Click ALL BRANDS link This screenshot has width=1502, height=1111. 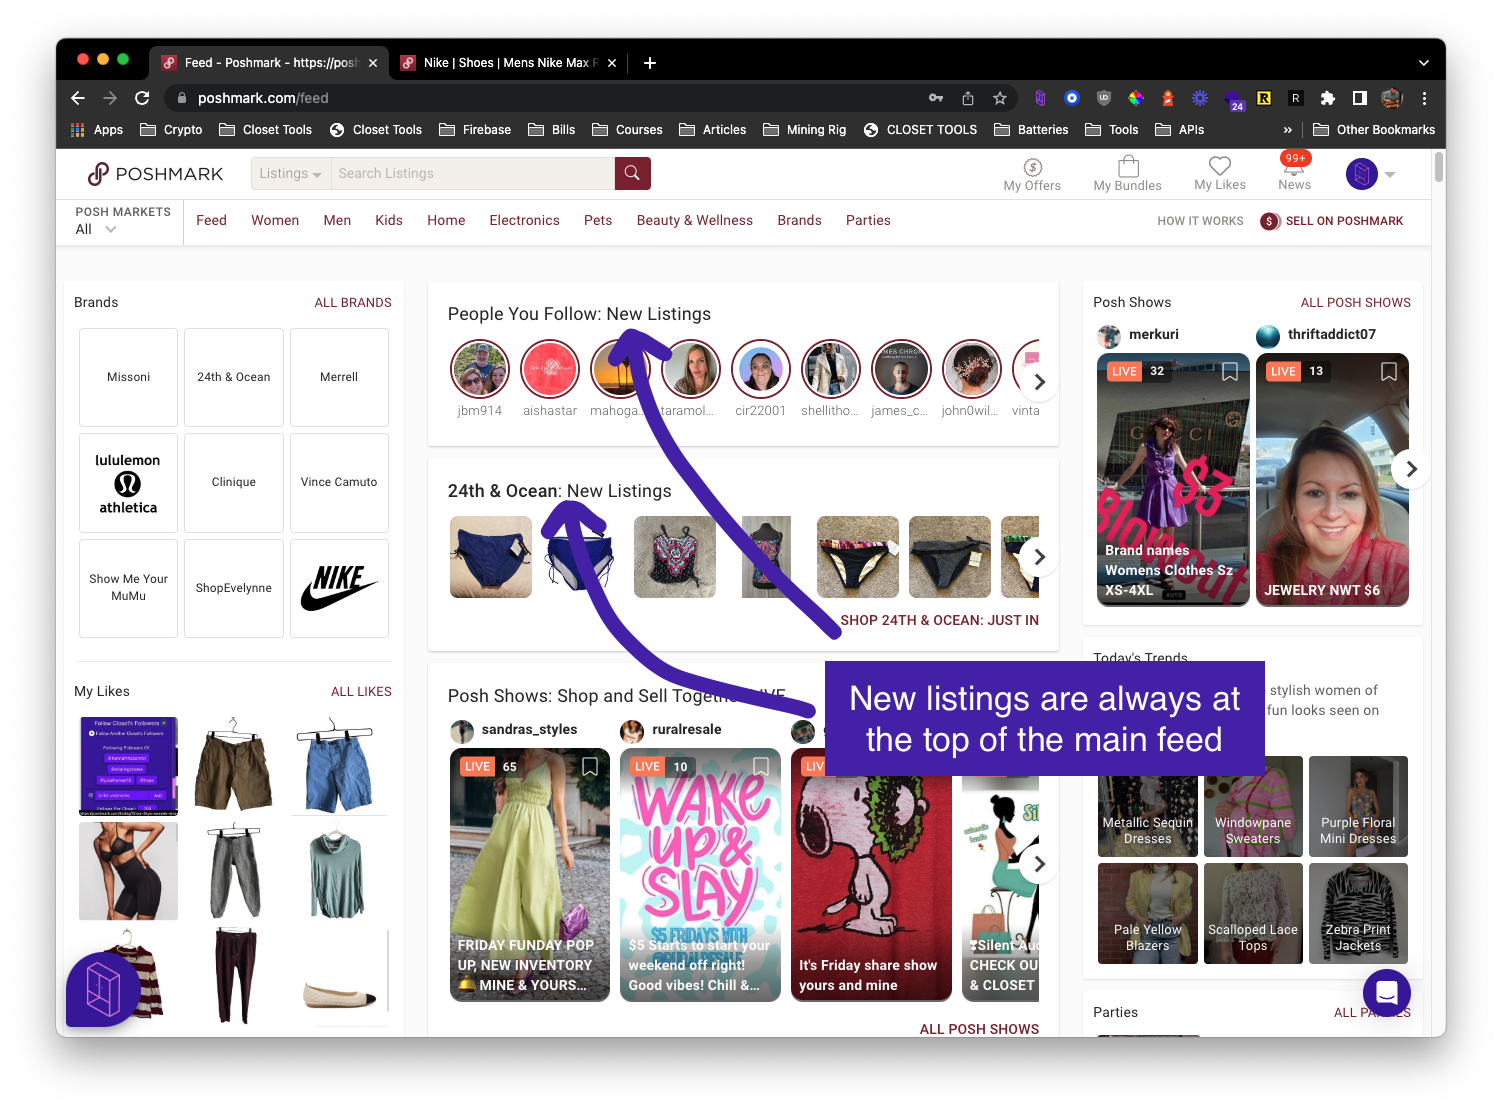point(353,303)
